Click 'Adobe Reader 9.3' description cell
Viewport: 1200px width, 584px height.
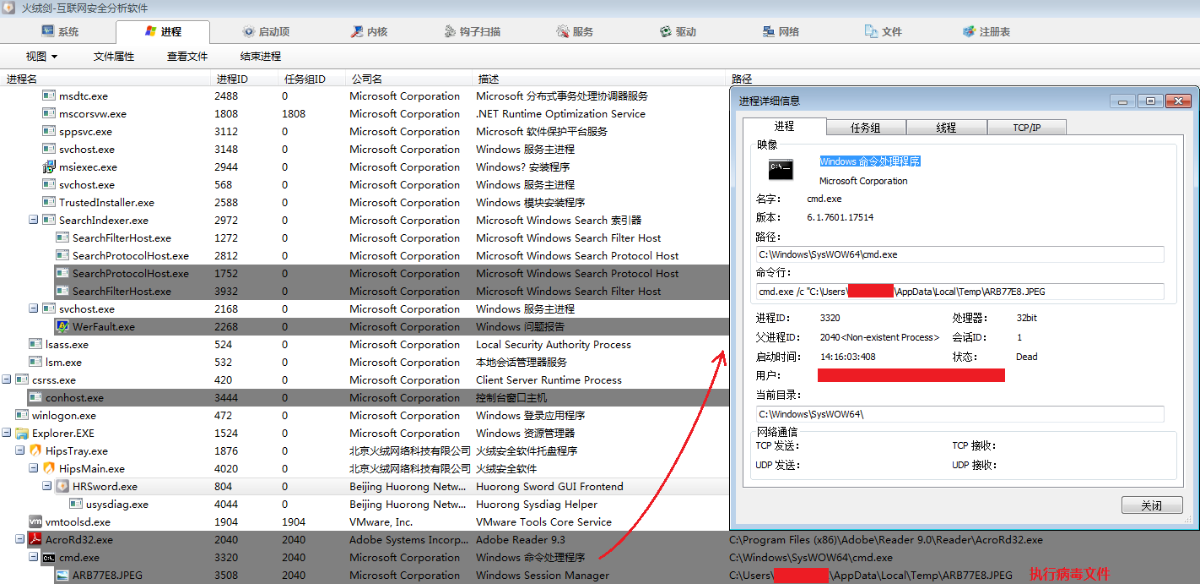pos(521,540)
